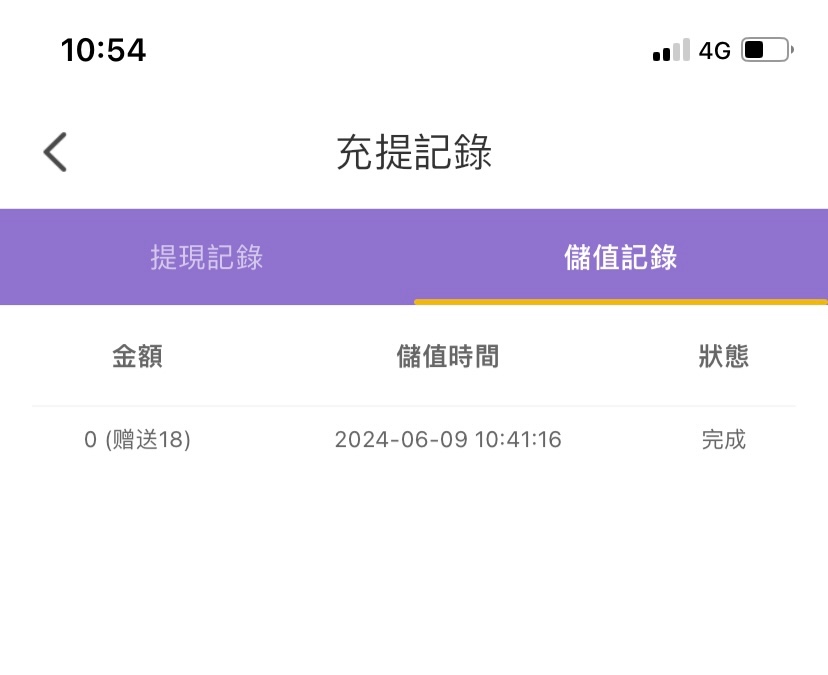
Task: Click the 狀態 column header
Action: coord(723,356)
